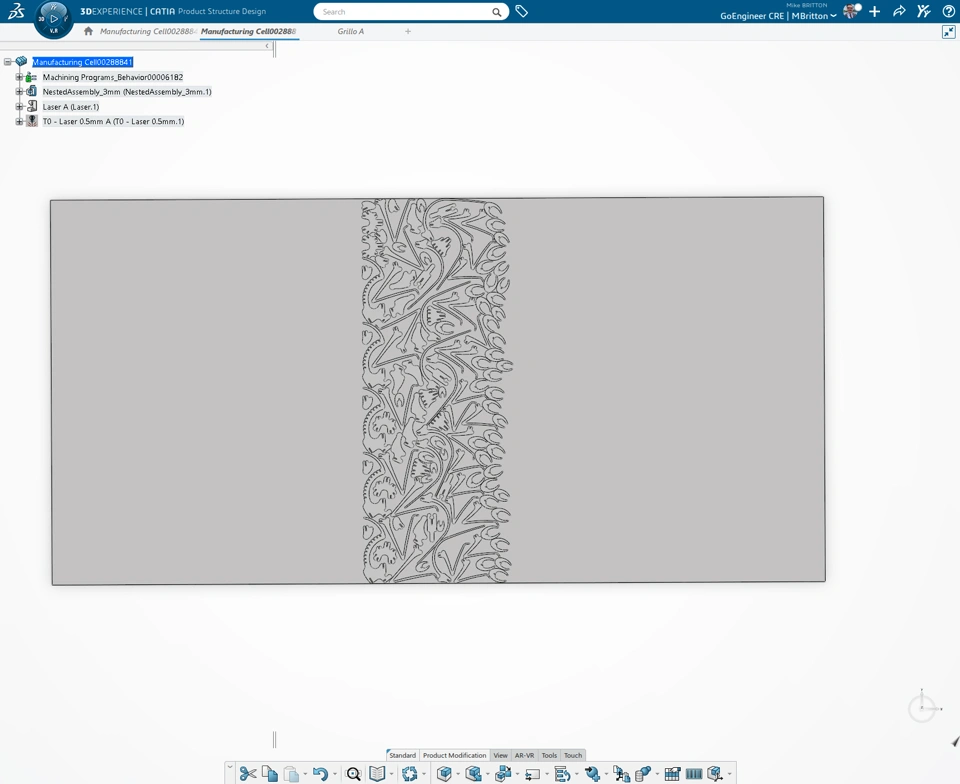Viewport: 960px width, 784px height.
Task: Click the magnifier Find icon in bottom toolbar
Action: click(x=354, y=774)
